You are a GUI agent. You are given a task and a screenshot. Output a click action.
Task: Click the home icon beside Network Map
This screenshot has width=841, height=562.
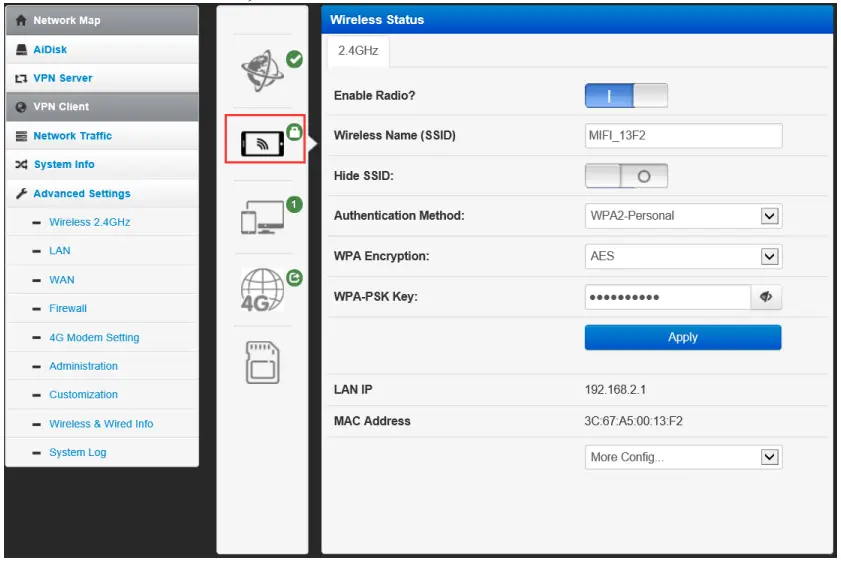point(21,20)
